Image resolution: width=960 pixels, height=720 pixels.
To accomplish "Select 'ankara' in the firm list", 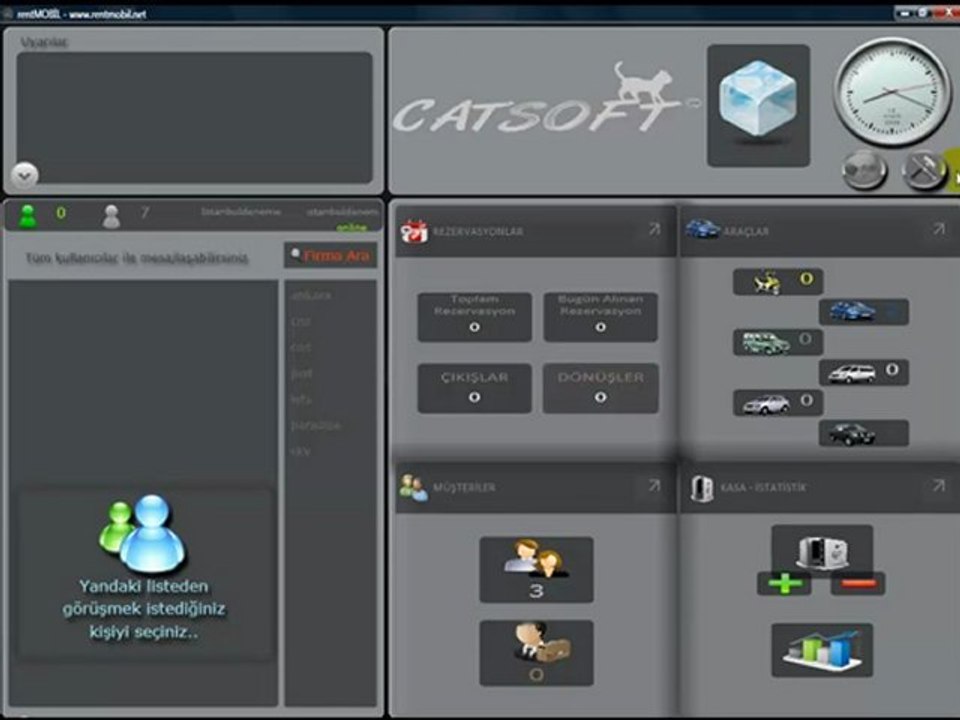I will (x=312, y=295).
